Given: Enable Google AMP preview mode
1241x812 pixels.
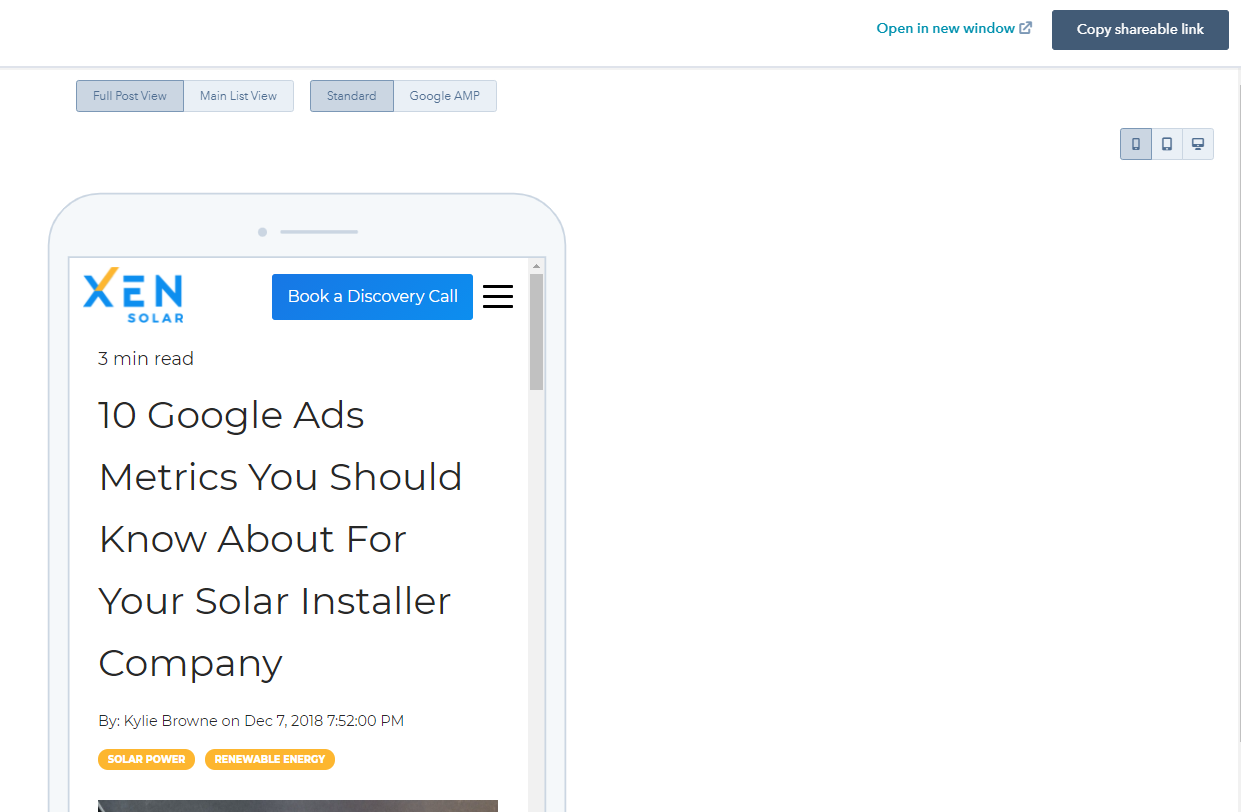Looking at the screenshot, I should tap(445, 96).
